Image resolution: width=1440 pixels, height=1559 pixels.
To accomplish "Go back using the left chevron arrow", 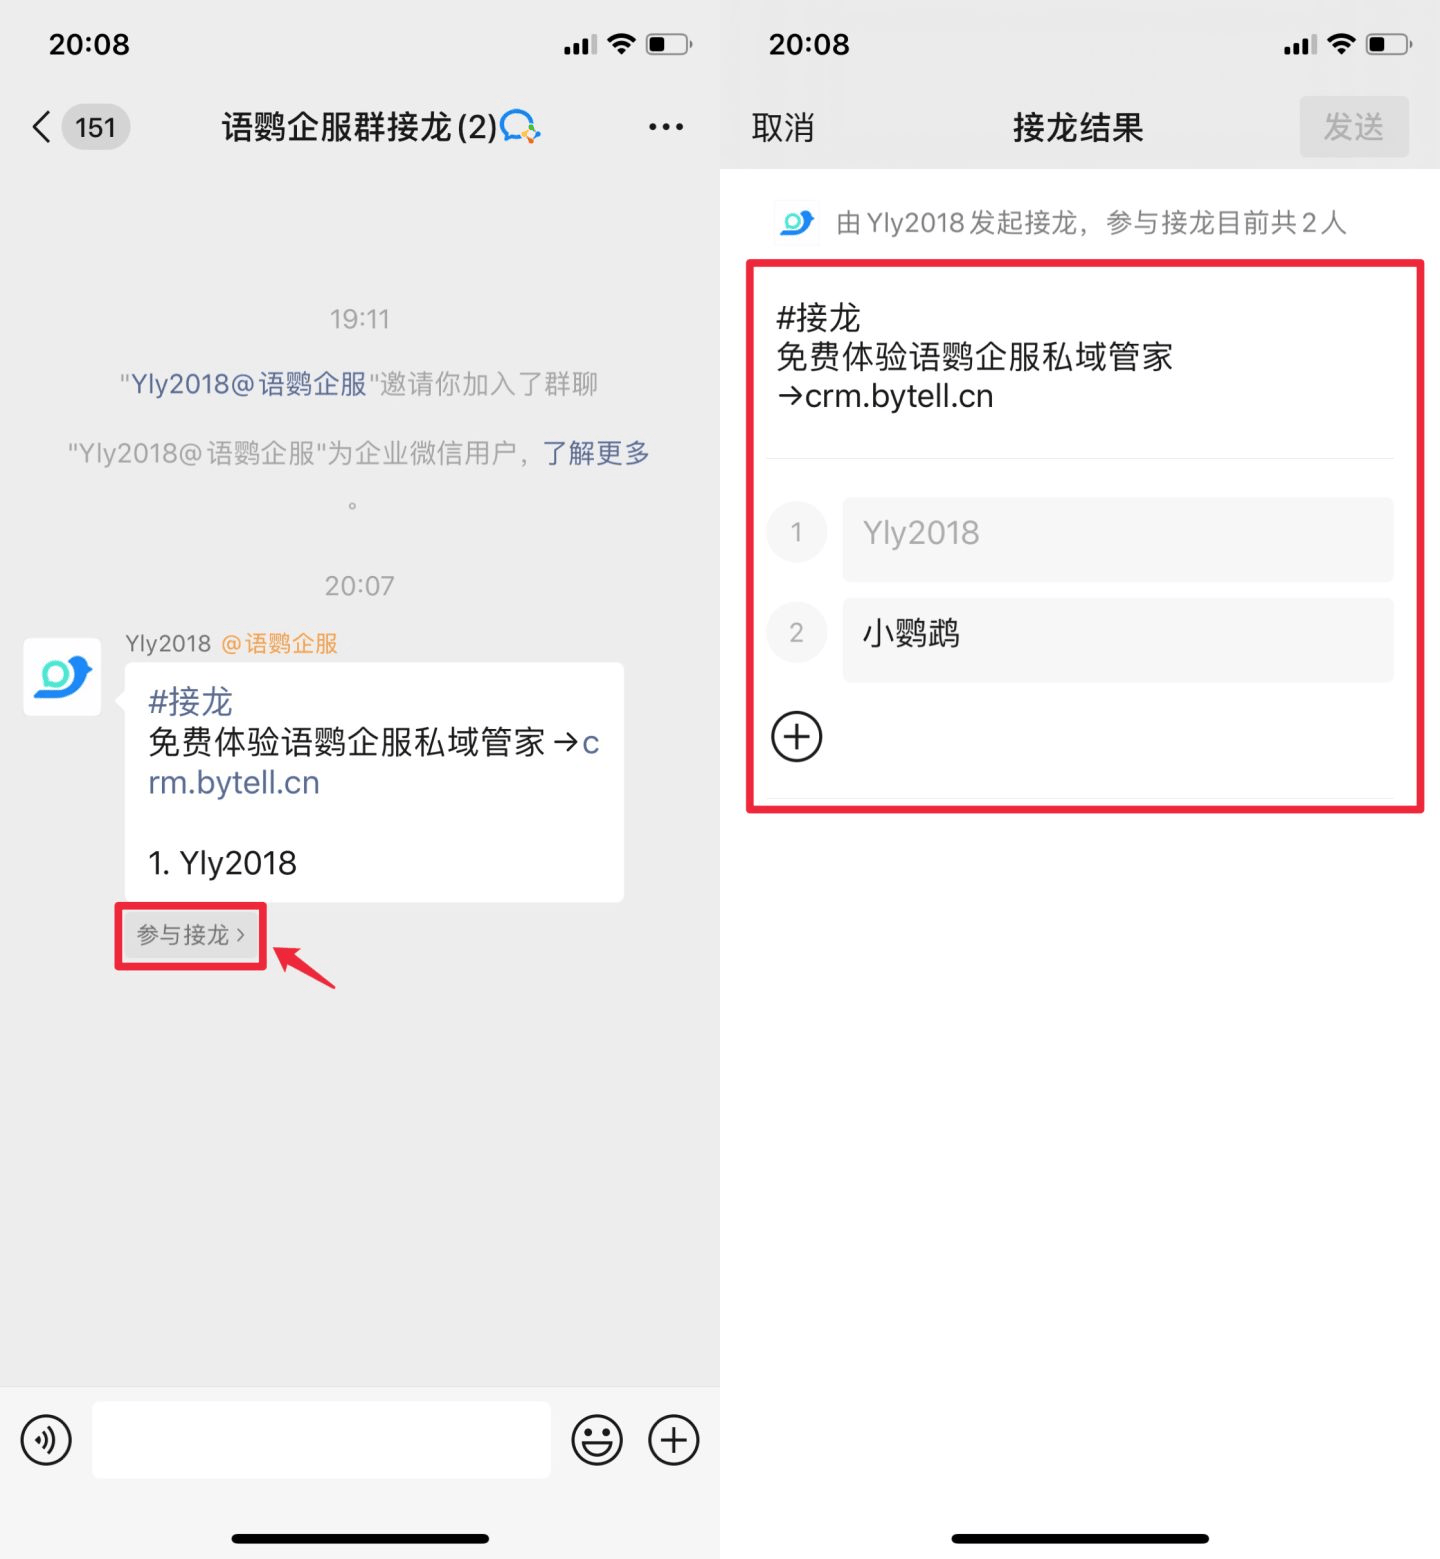I will click(x=41, y=127).
